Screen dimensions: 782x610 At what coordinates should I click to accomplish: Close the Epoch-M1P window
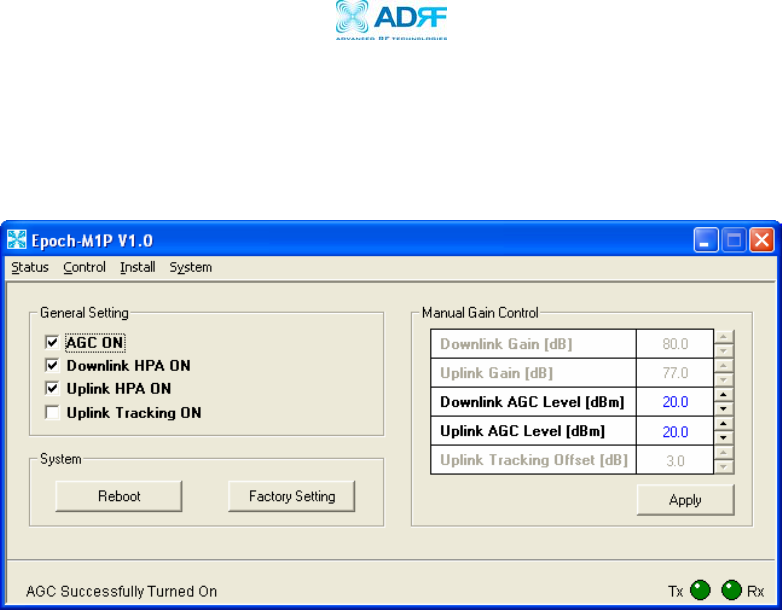(x=762, y=240)
